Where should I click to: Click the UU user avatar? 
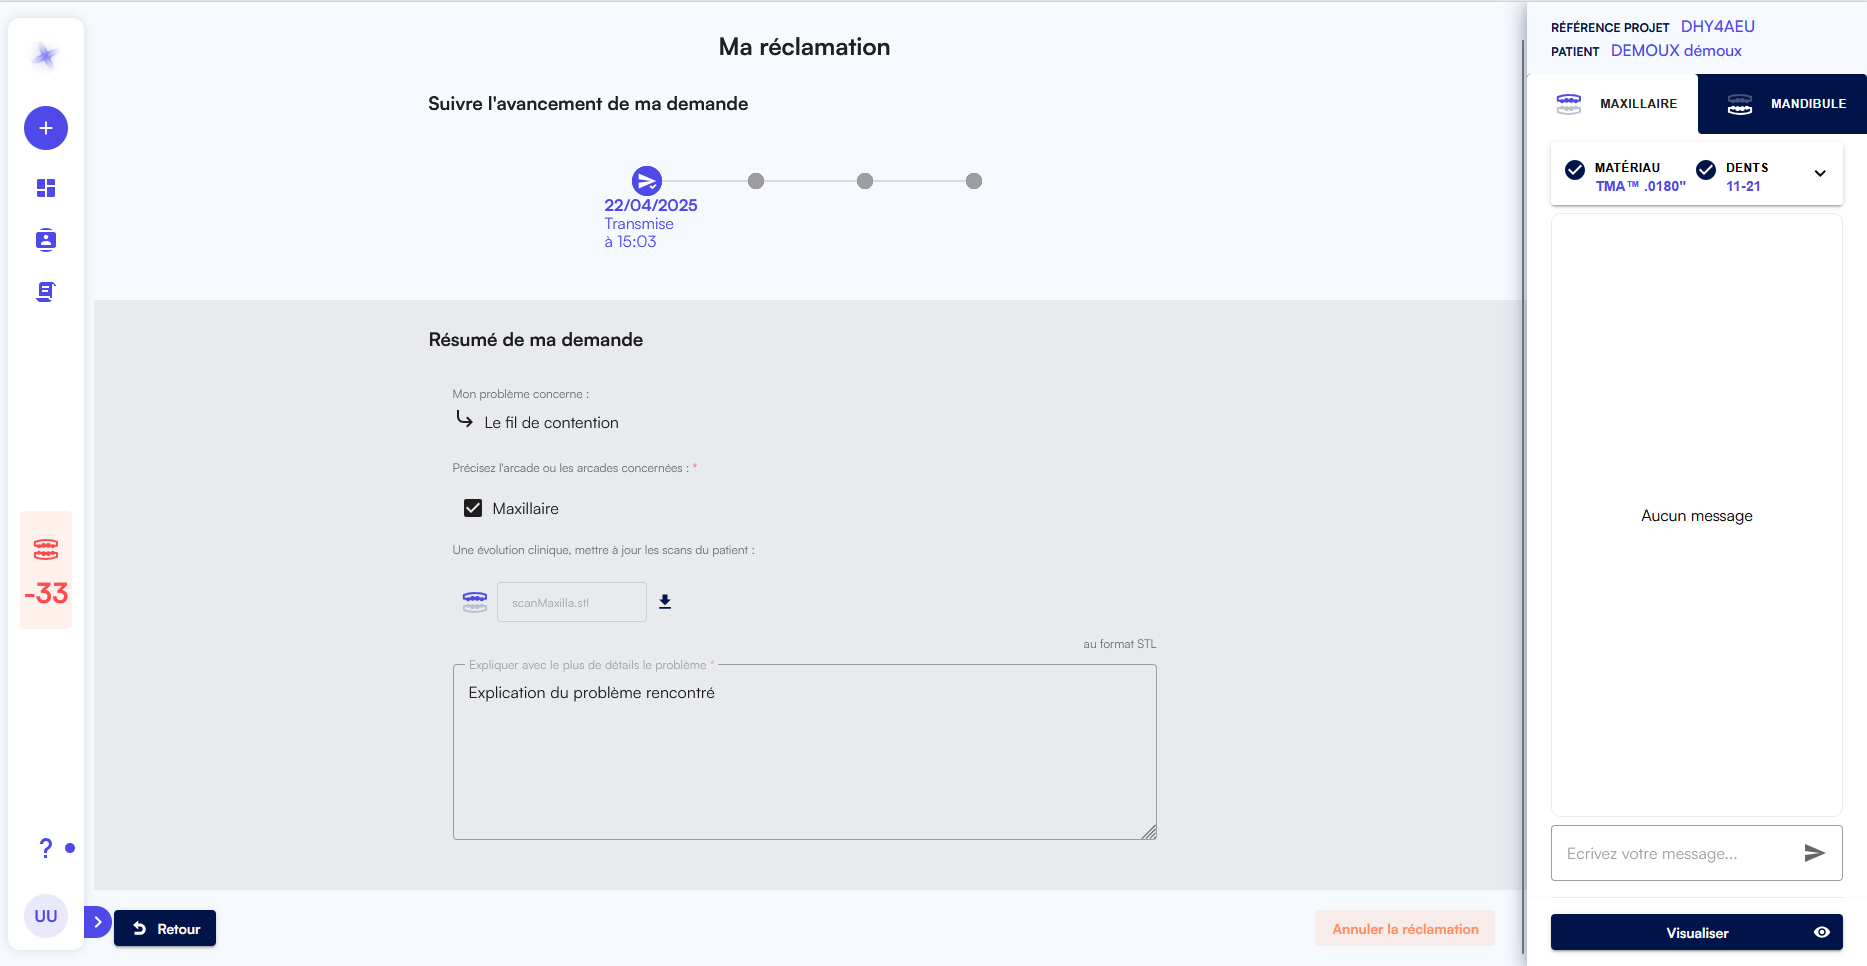pyautogui.click(x=45, y=915)
